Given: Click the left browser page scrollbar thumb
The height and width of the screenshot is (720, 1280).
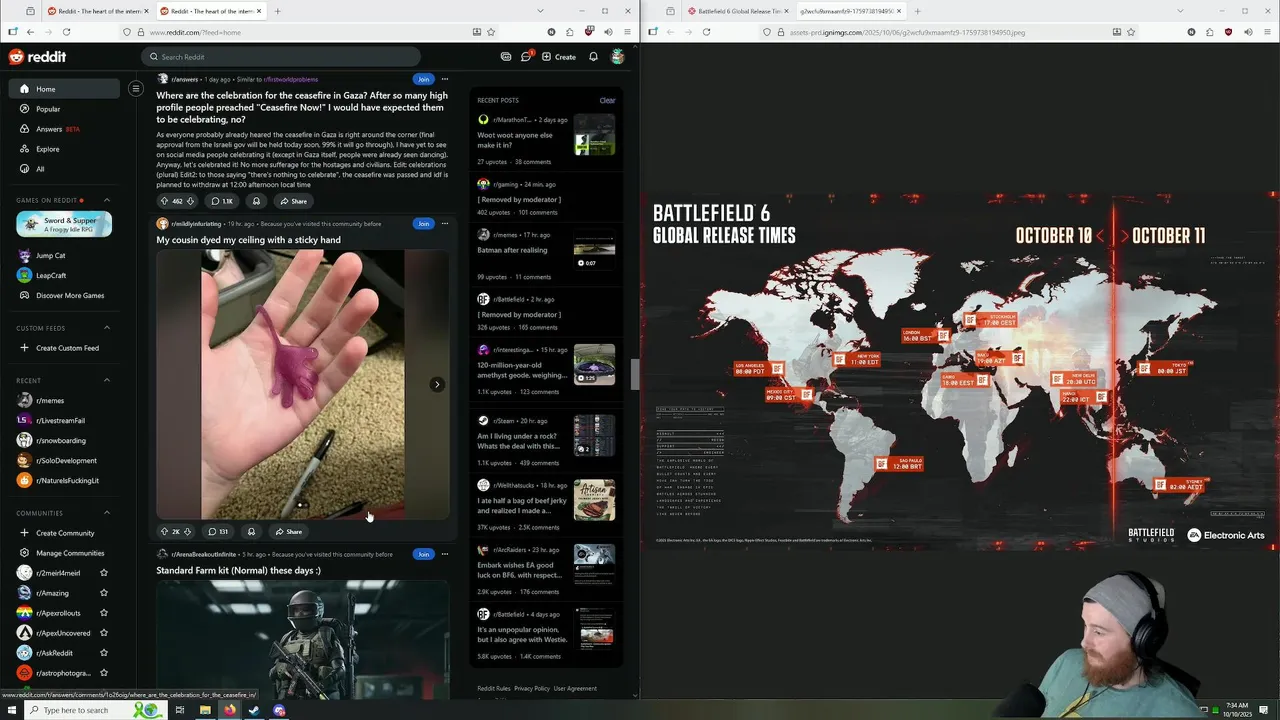Looking at the screenshot, I should [x=635, y=374].
